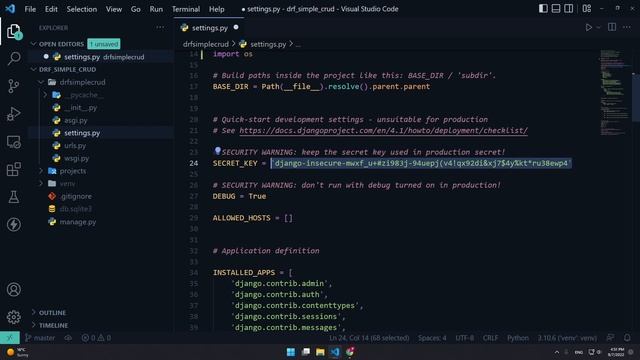The width and height of the screenshot is (640, 360).
Task: Open Explorer Views and More Actions ellipsis
Action: (x=160, y=27)
